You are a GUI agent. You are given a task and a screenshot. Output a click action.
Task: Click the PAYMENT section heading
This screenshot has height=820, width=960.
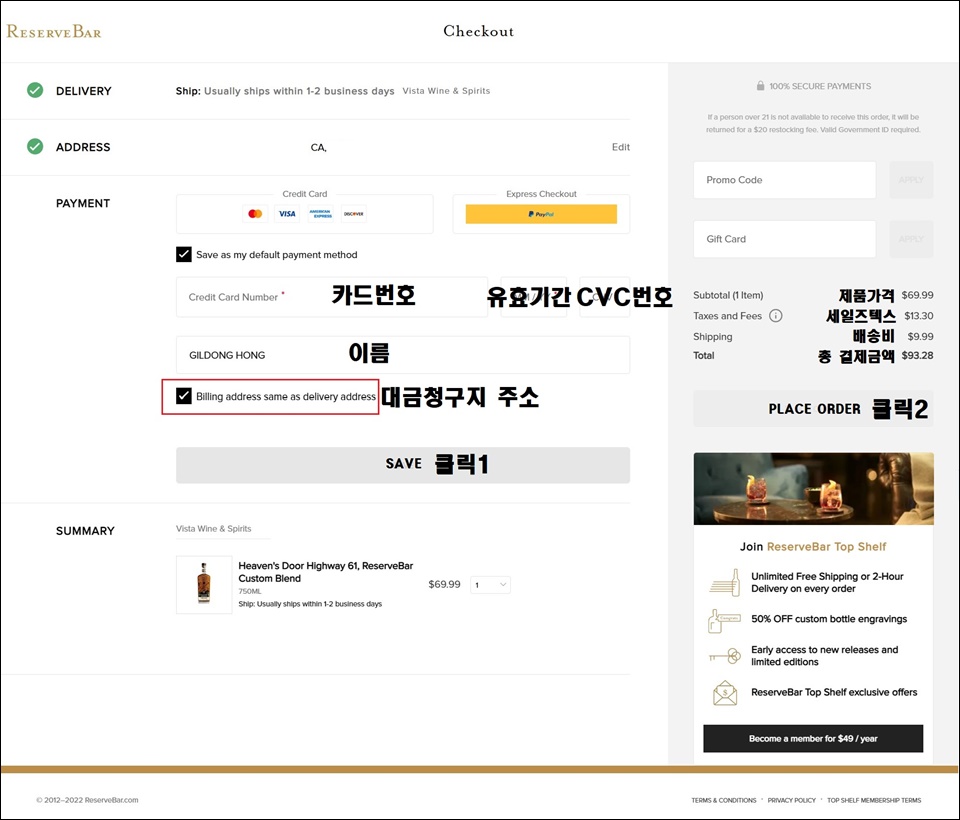[83, 203]
